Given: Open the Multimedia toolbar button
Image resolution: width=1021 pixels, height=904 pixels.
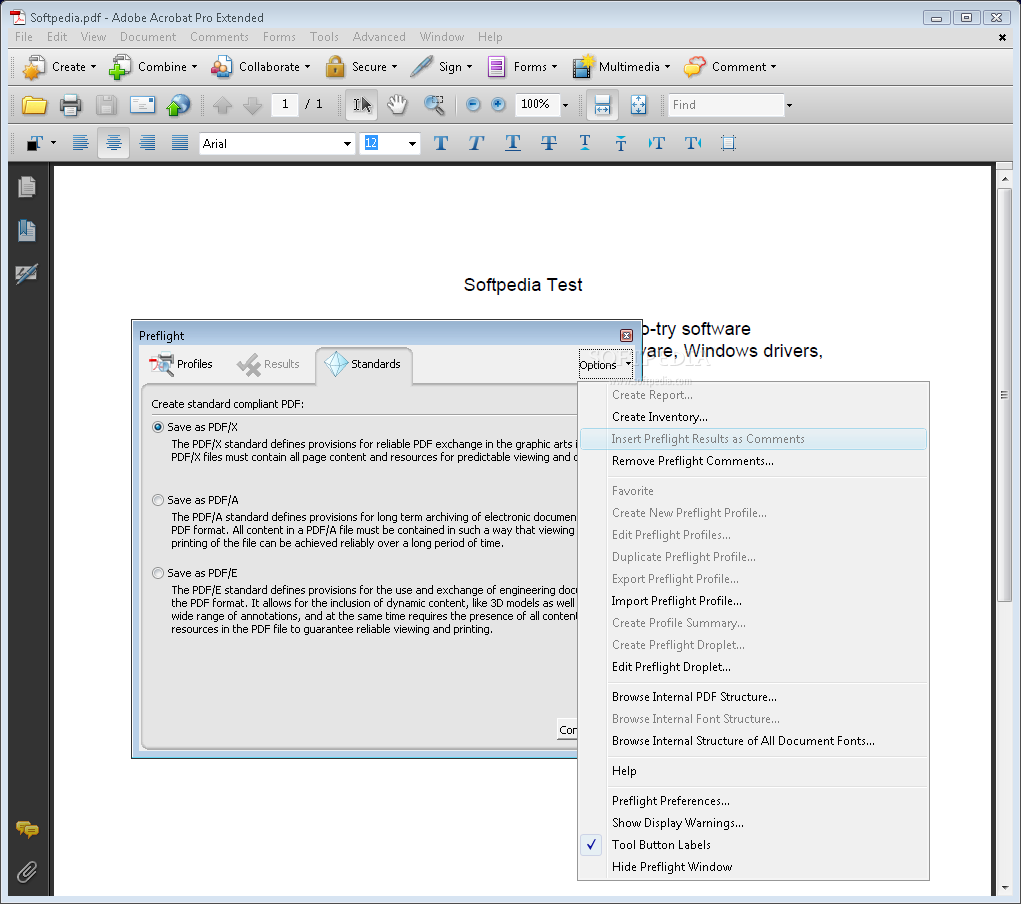Looking at the screenshot, I should (621, 67).
